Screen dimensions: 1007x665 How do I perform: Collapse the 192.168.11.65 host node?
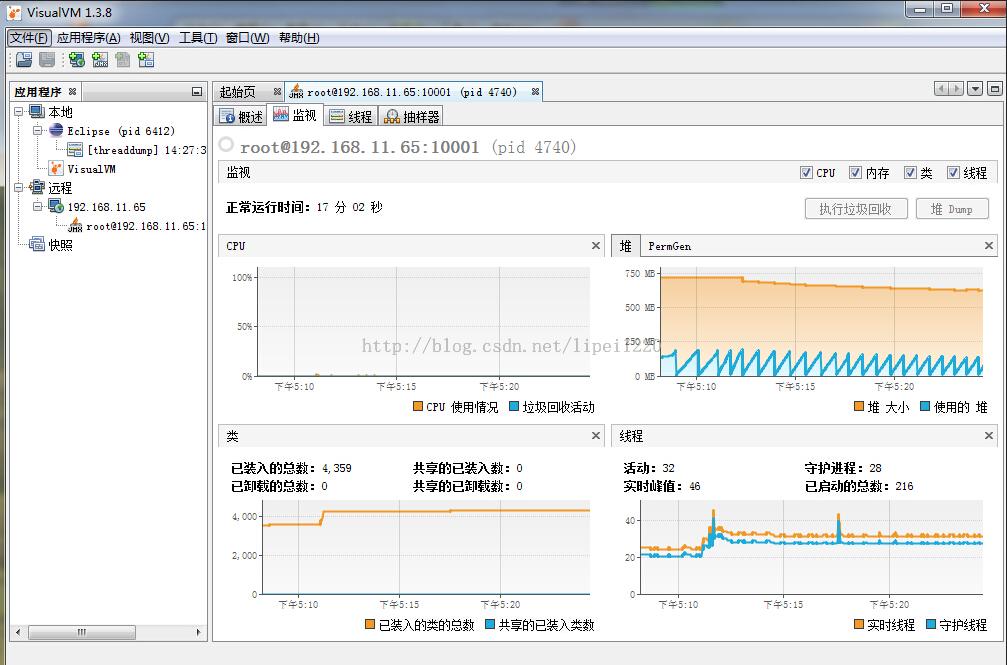(38, 206)
